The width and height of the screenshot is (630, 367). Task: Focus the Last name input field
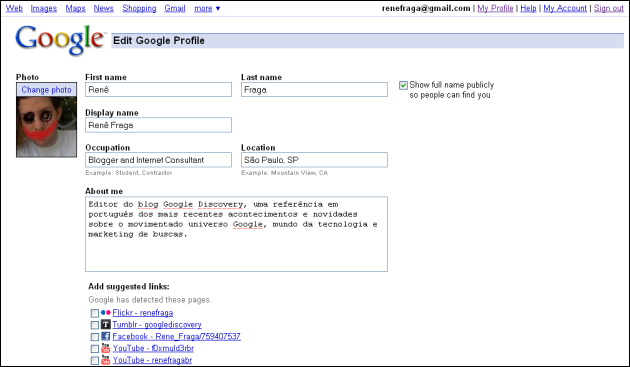click(x=314, y=90)
